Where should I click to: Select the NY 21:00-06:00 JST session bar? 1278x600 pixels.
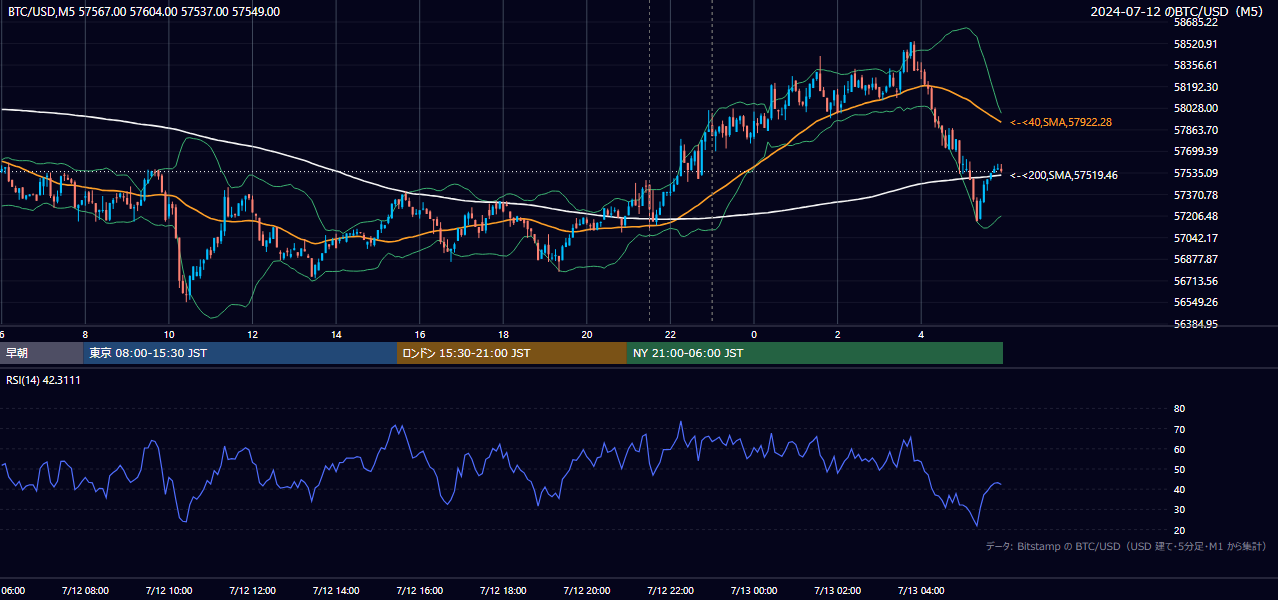[815, 353]
